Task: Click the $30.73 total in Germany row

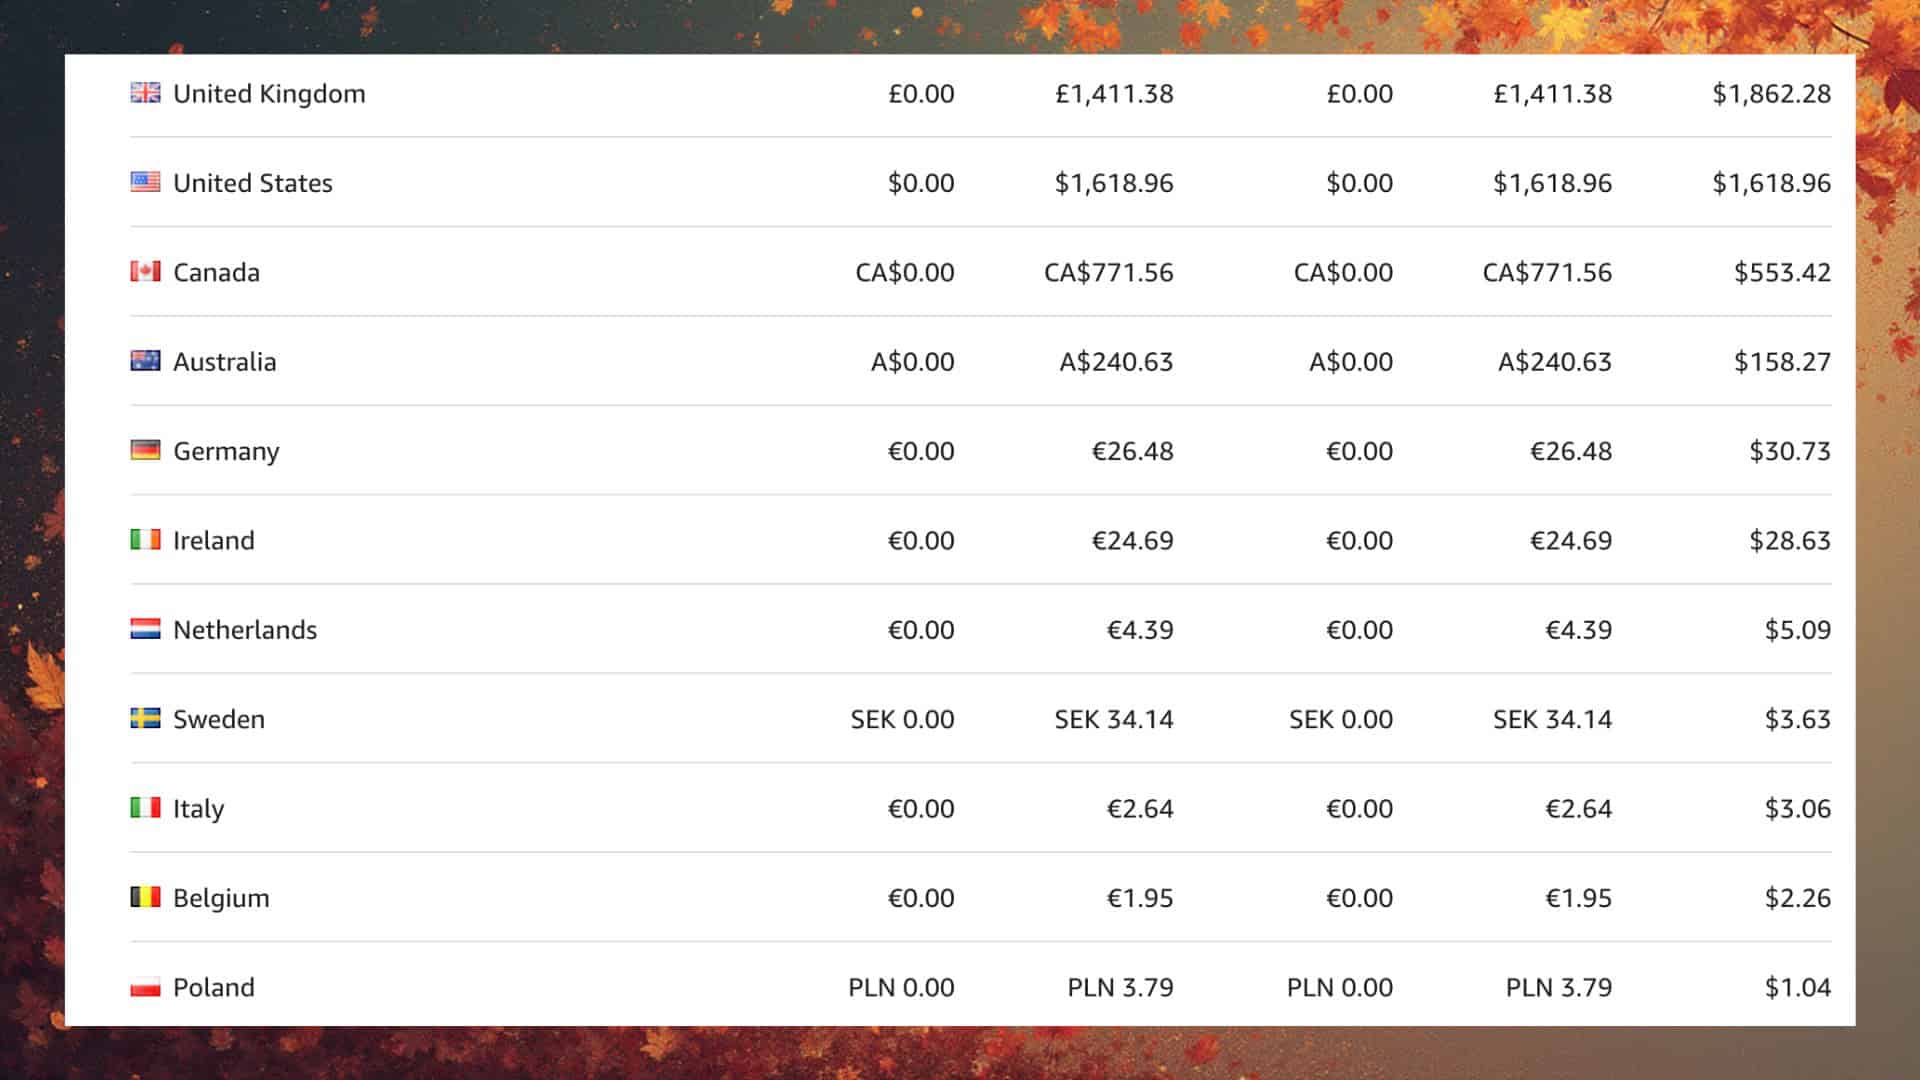Action: 1789,451
